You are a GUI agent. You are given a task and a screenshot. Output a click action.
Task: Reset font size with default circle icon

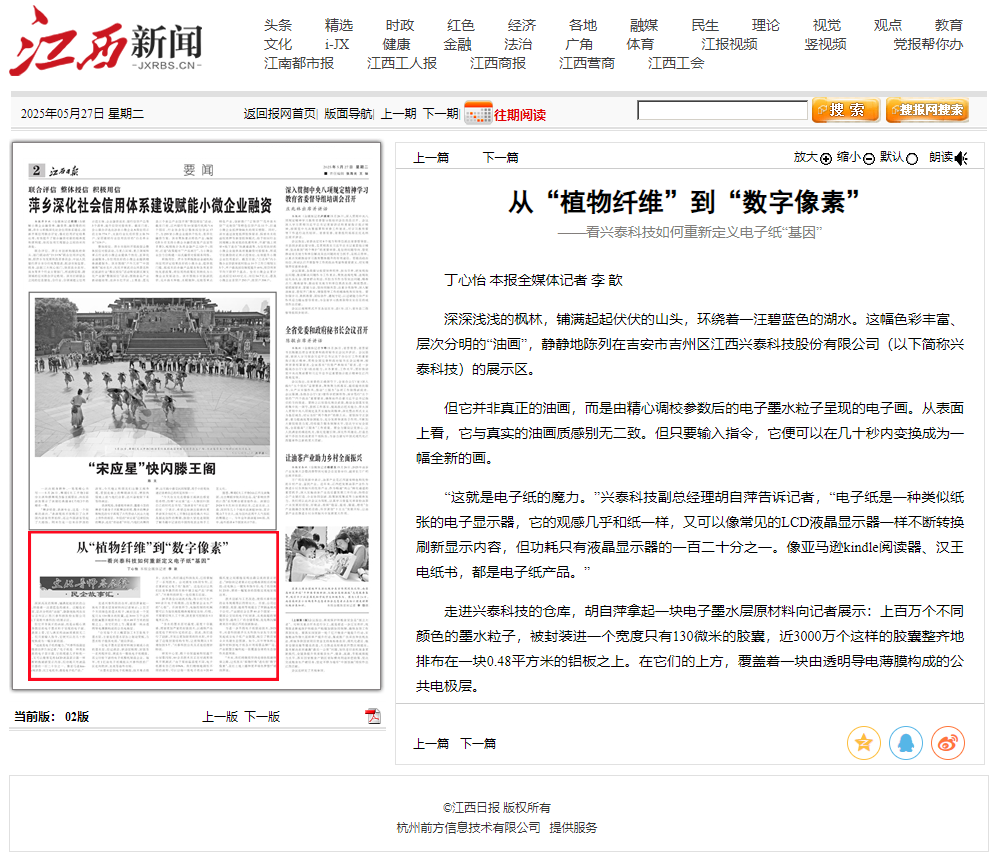point(911,158)
